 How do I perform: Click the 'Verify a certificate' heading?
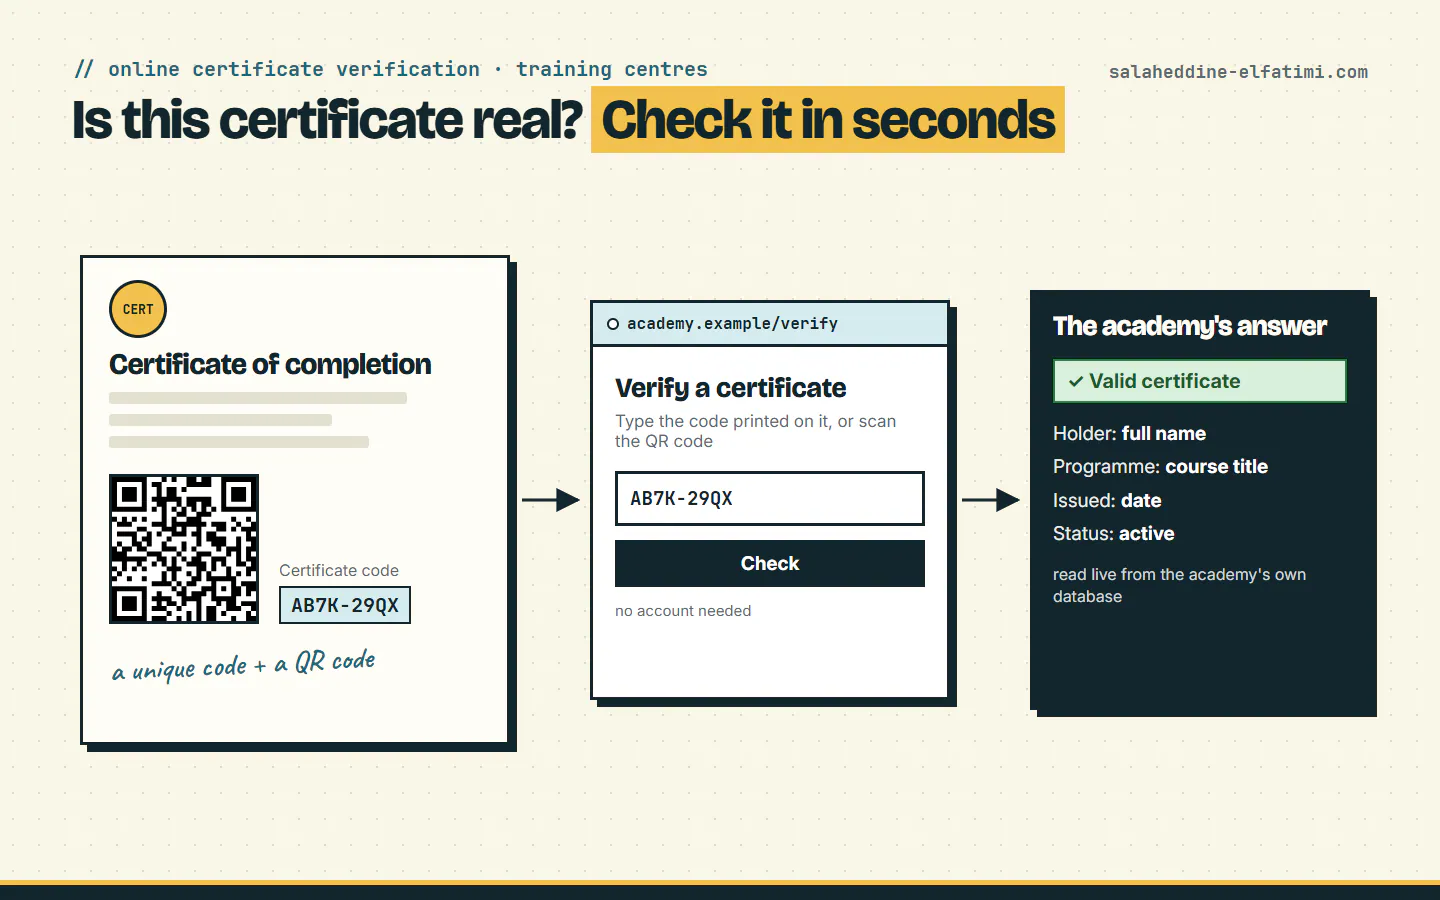tap(731, 388)
